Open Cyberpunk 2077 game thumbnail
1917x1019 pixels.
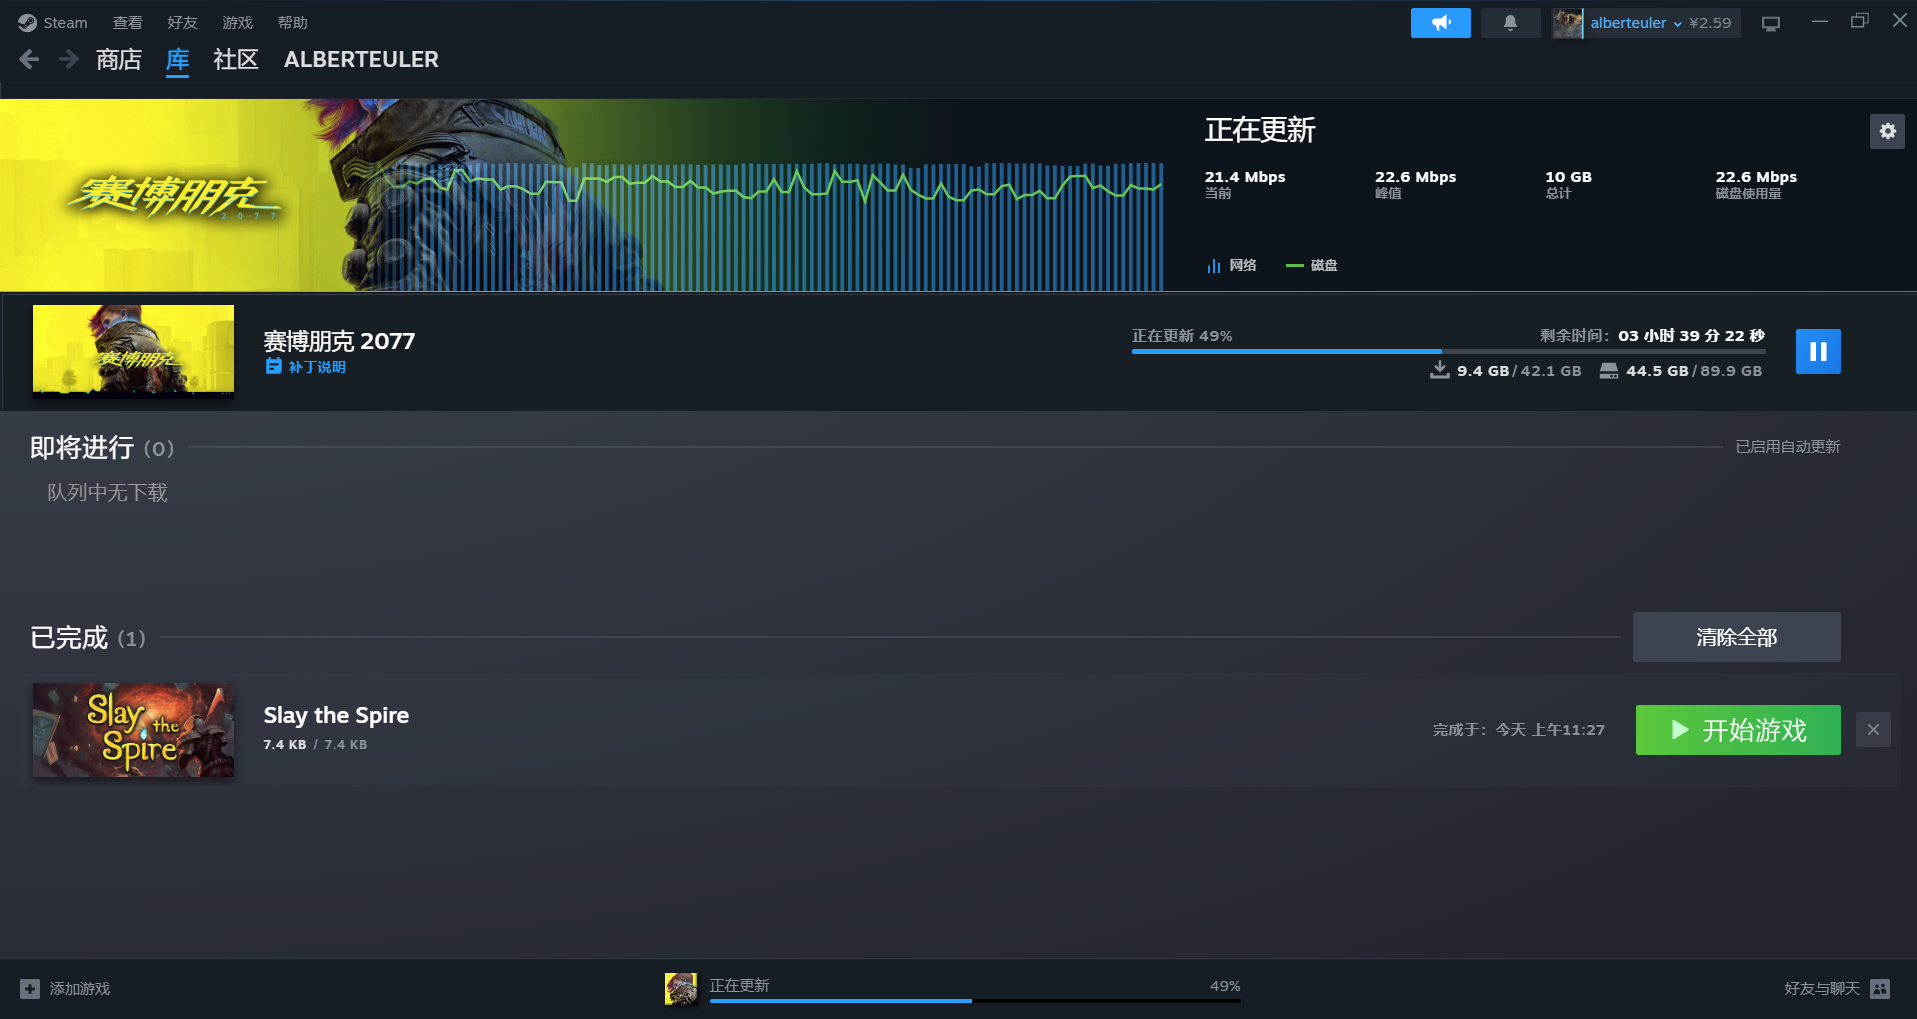click(133, 351)
